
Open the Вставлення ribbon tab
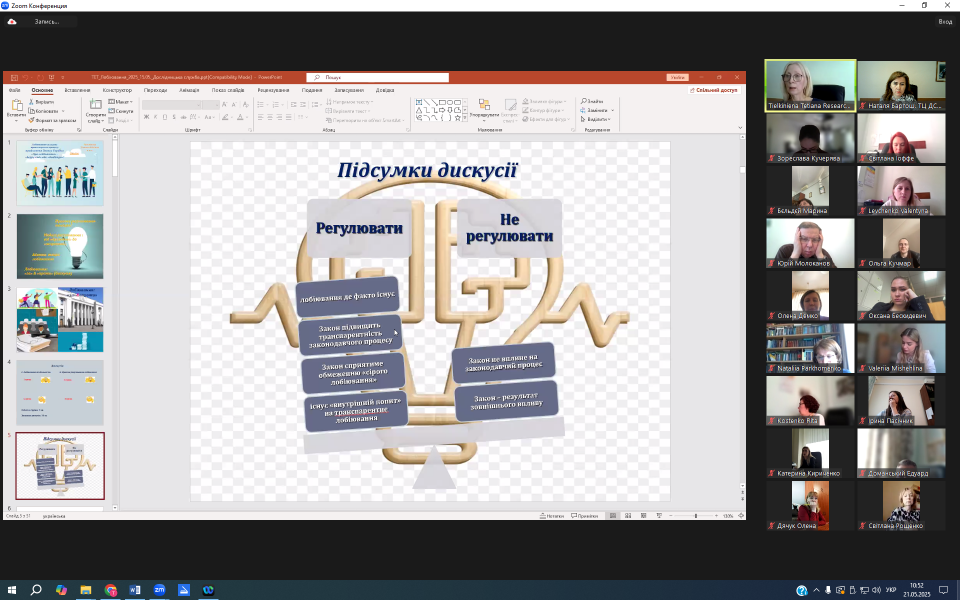click(77, 90)
